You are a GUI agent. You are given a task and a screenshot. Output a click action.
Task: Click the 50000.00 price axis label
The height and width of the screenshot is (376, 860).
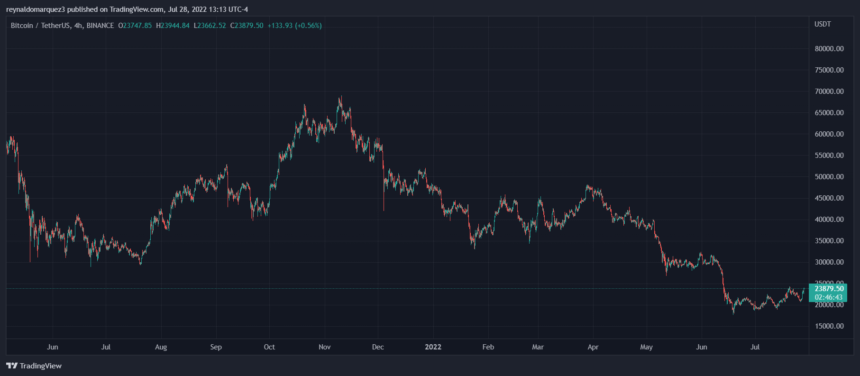pyautogui.click(x=829, y=177)
